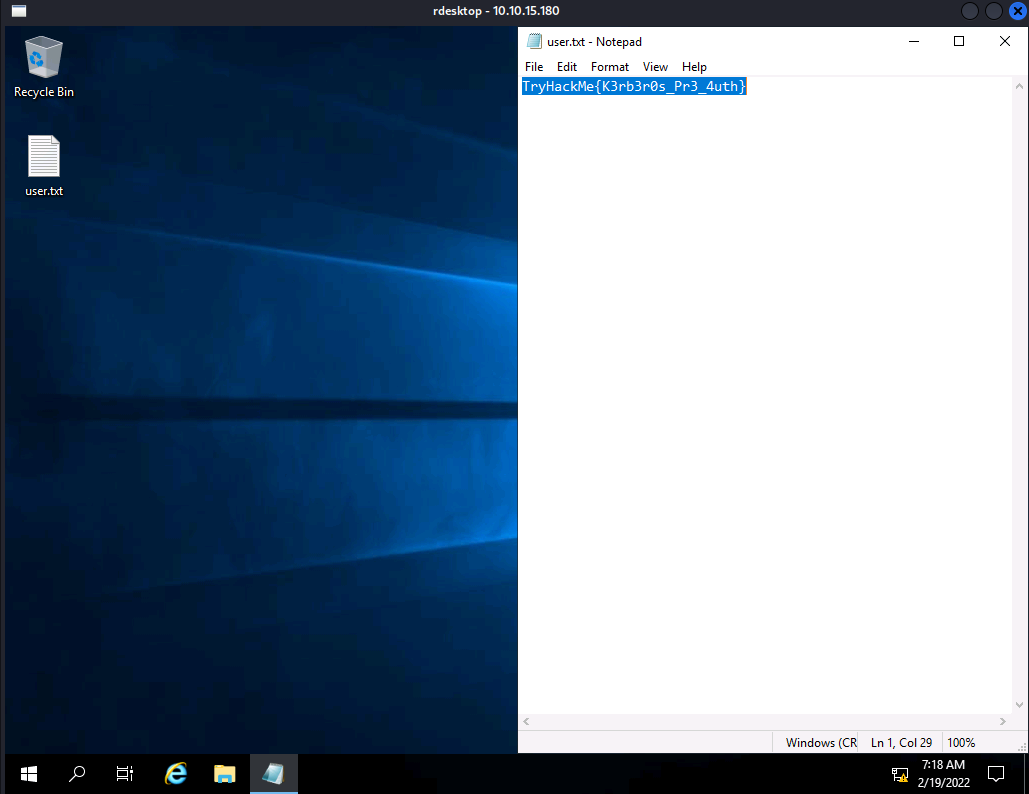
Task: Click the Notepad taskbar button
Action: (274, 774)
